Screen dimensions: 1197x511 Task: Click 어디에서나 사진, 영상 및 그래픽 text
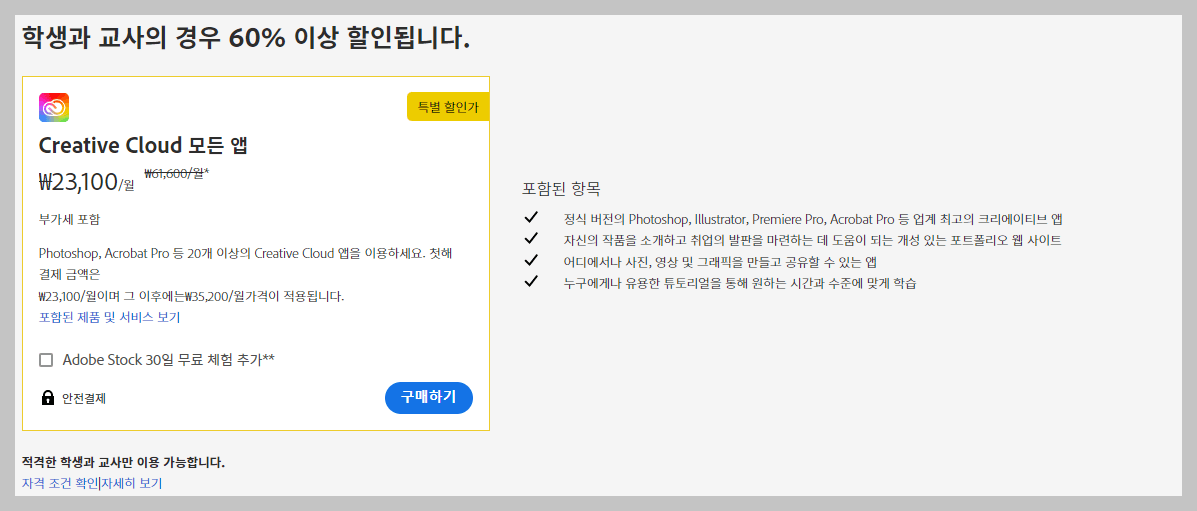[x=719, y=261]
